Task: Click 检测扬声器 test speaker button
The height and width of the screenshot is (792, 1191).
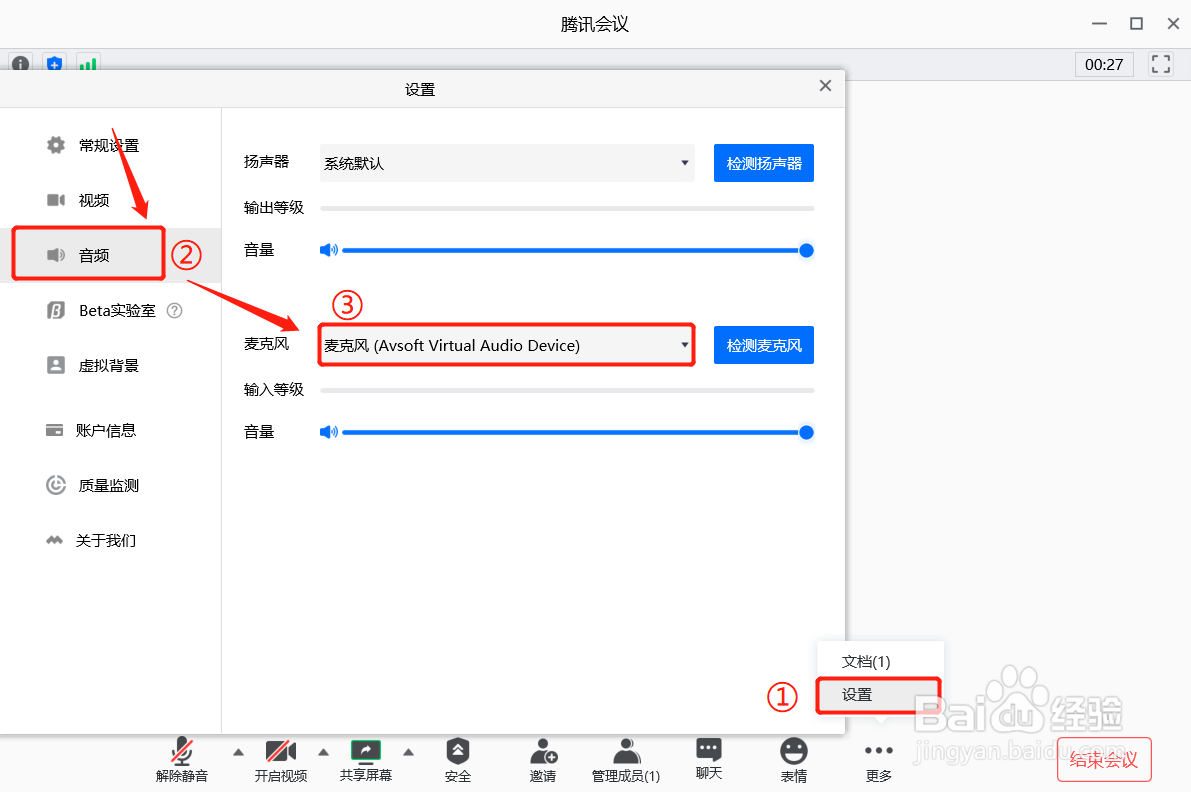Action: [763, 163]
